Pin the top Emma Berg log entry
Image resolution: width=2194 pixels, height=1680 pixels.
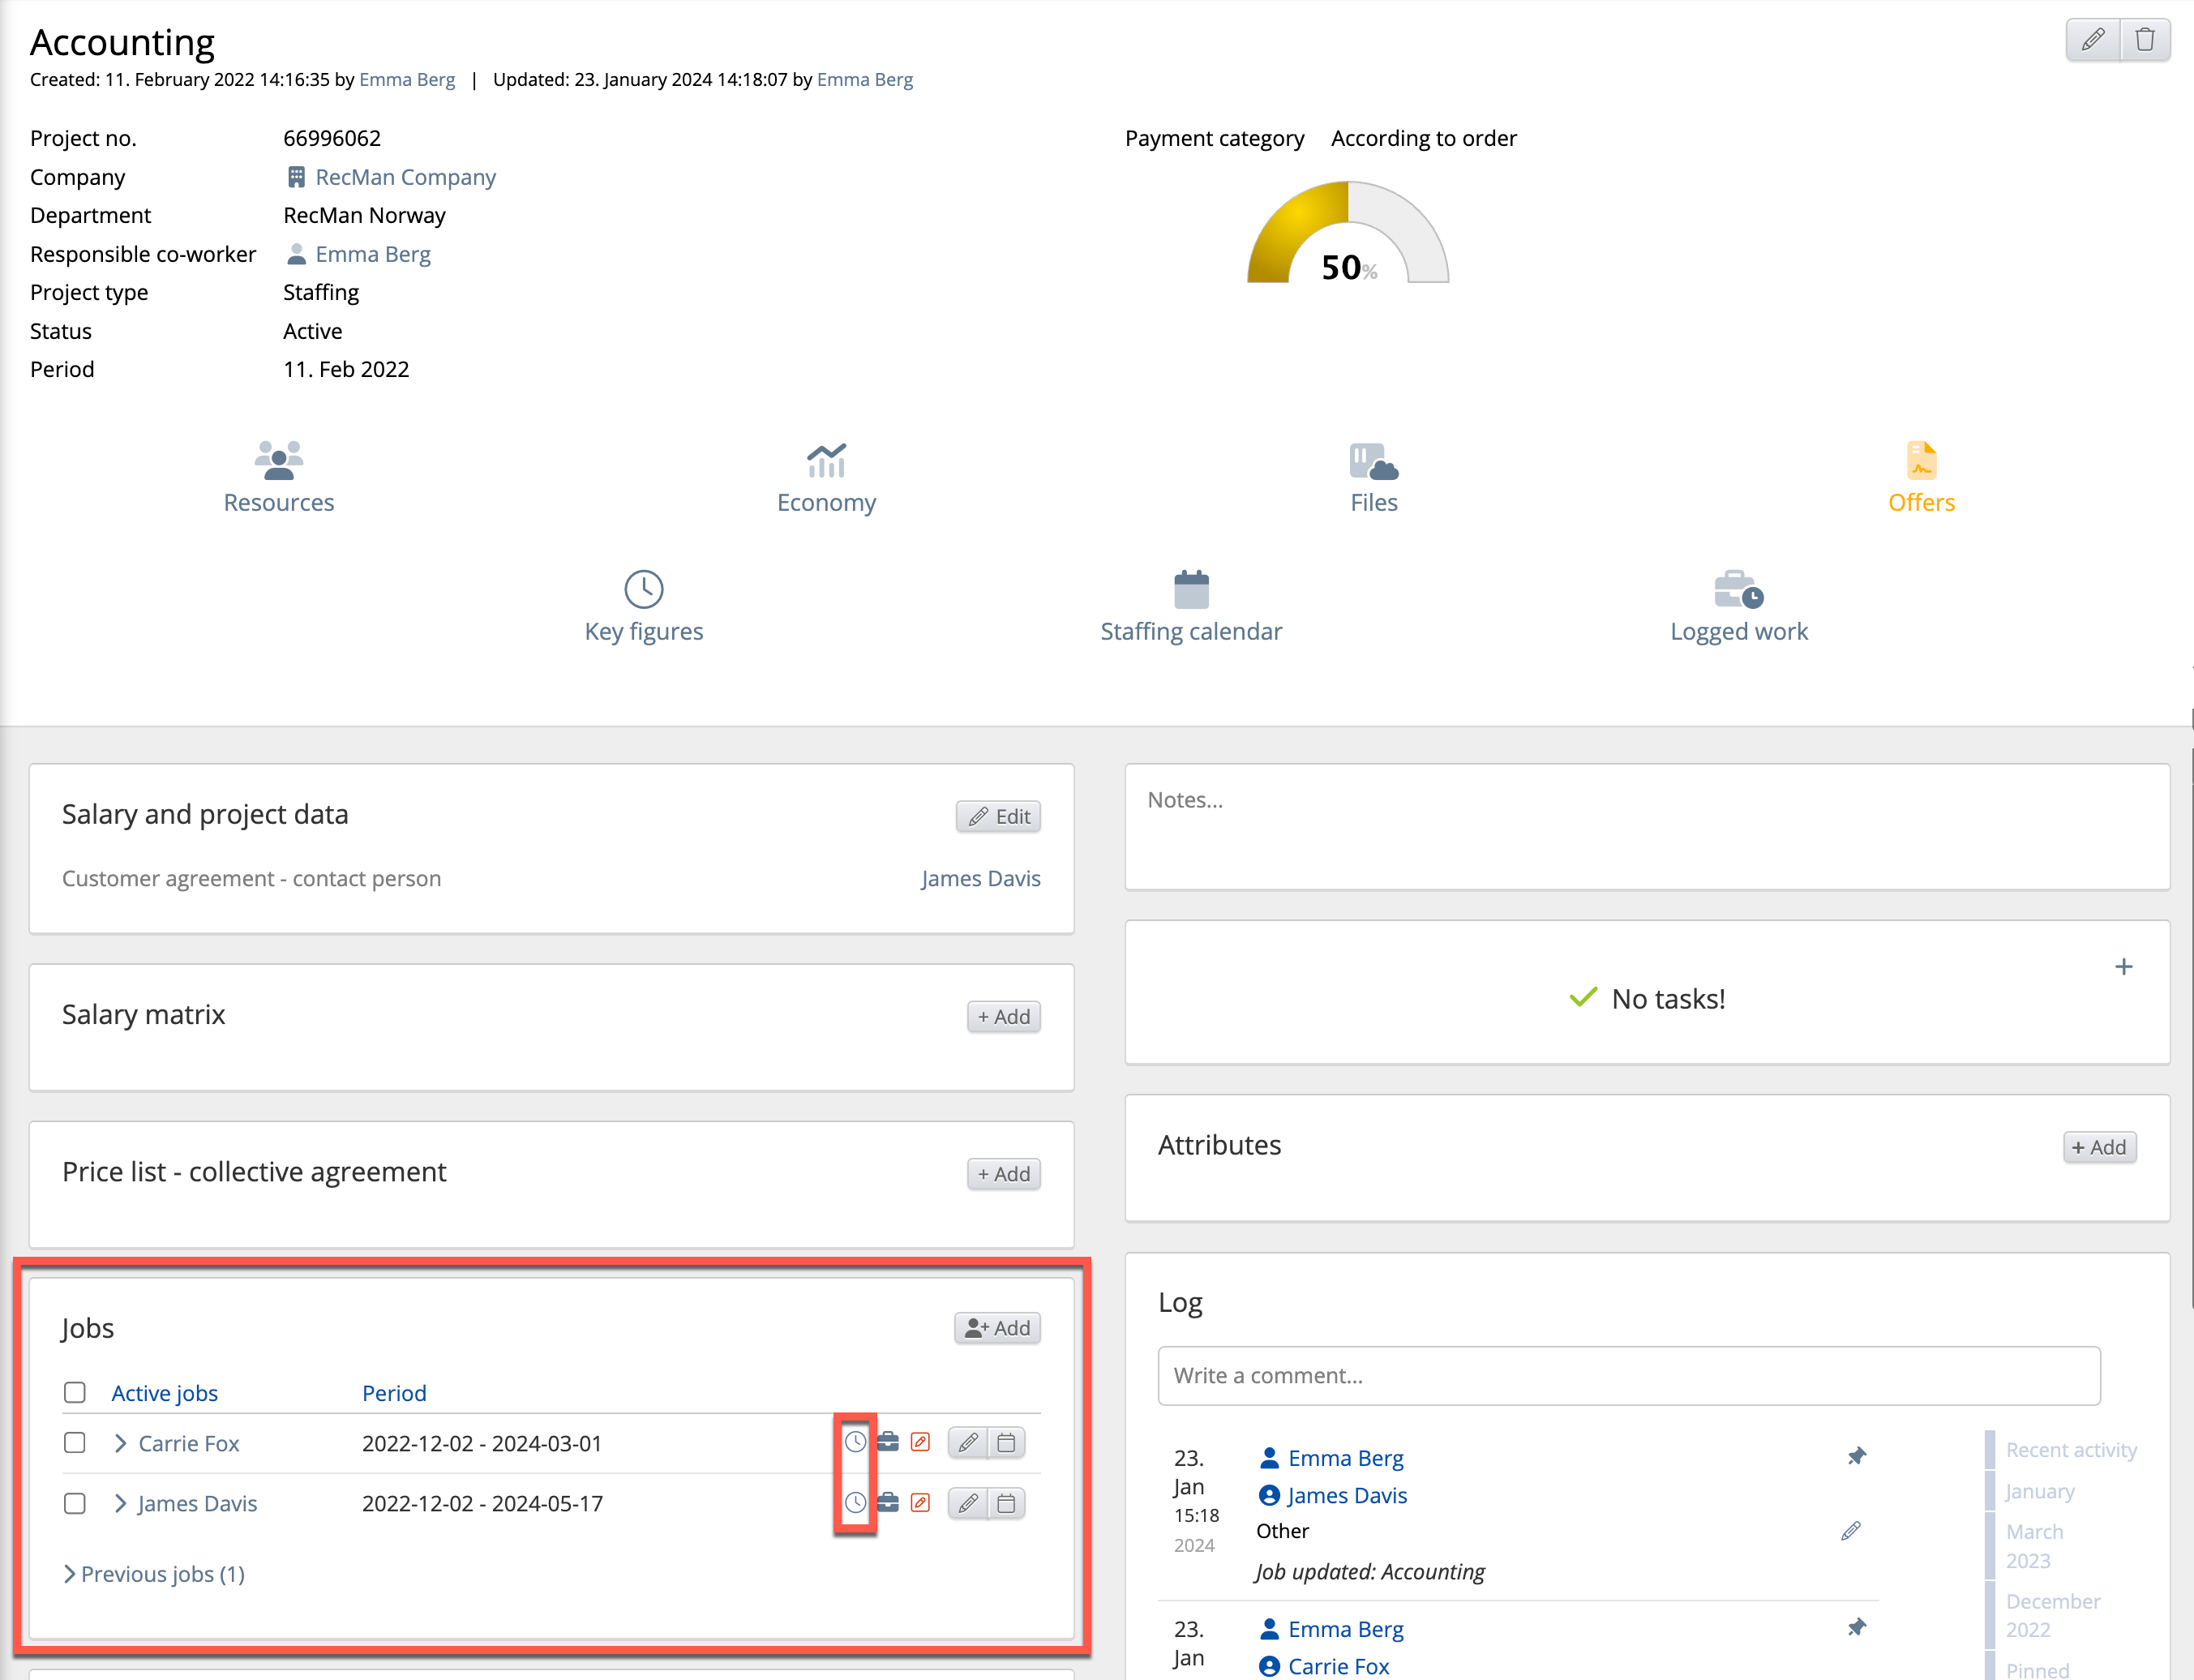[1856, 1456]
